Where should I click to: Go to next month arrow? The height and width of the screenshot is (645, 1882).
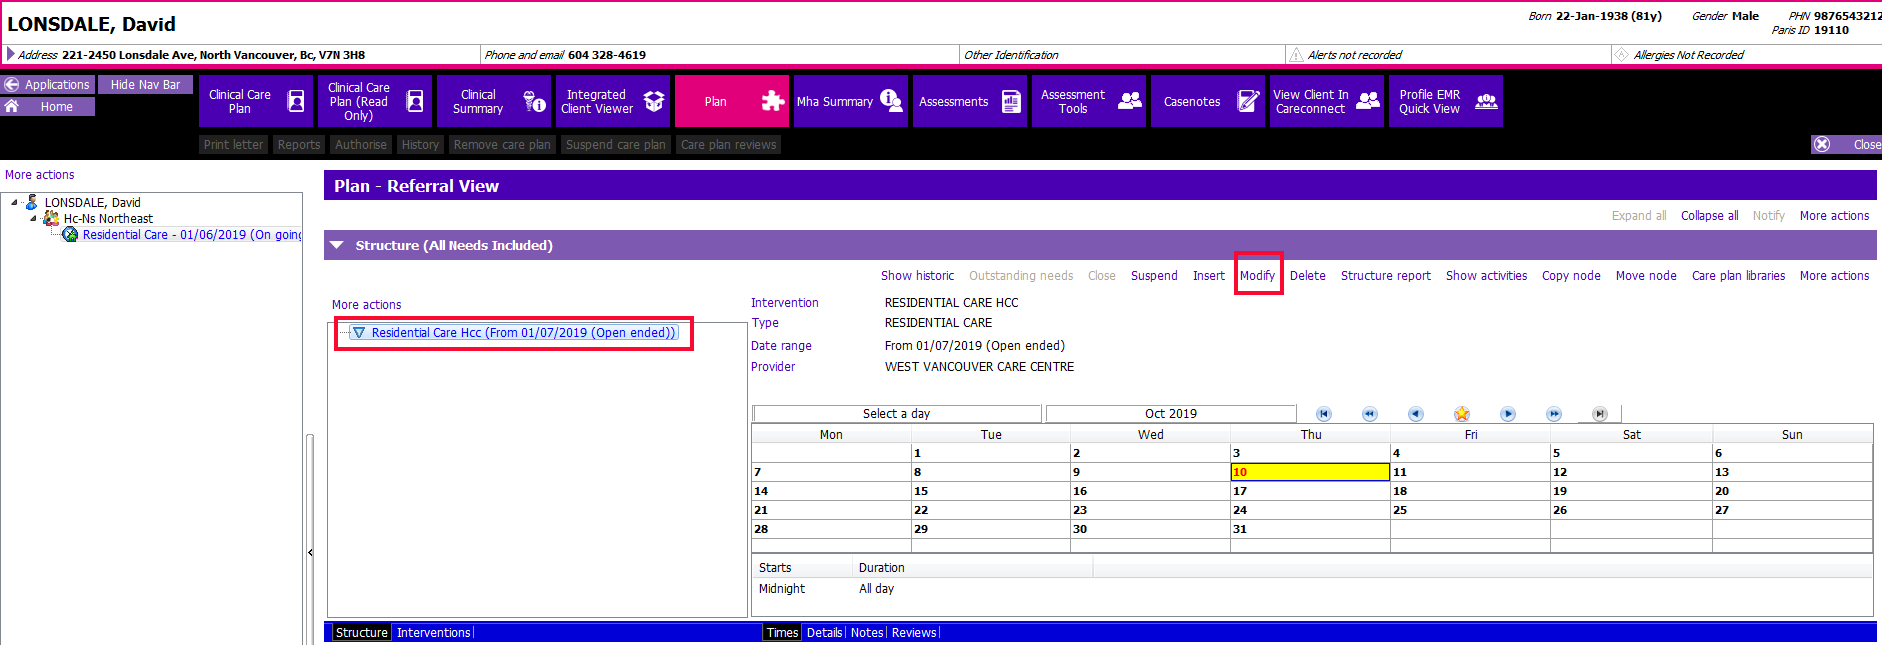coord(1508,414)
